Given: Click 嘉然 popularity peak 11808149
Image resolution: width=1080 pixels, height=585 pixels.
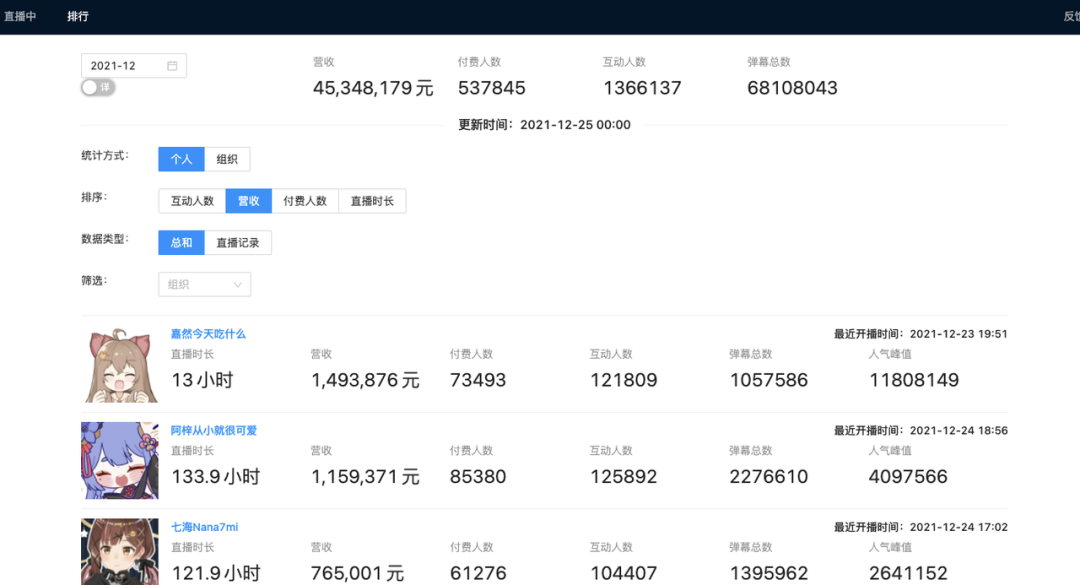Looking at the screenshot, I should (914, 380).
